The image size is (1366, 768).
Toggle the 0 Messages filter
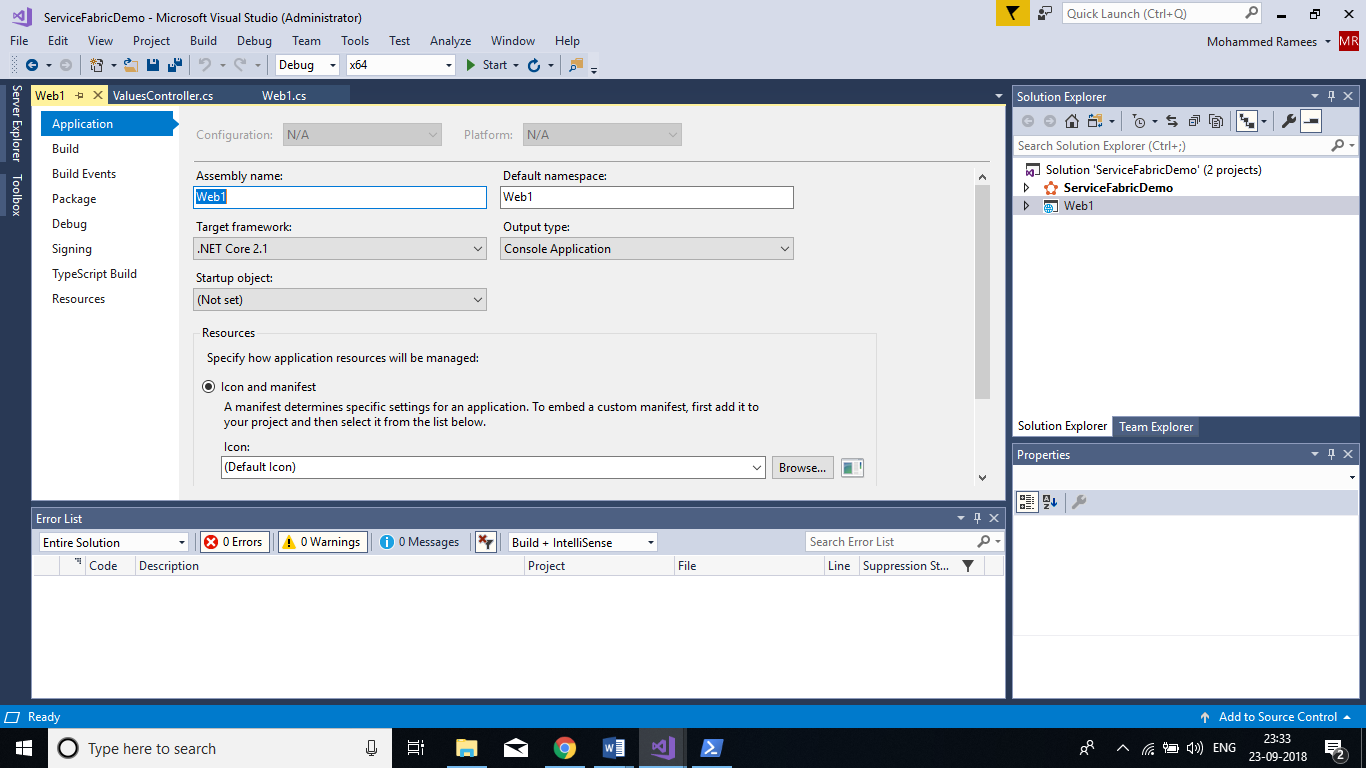421,542
